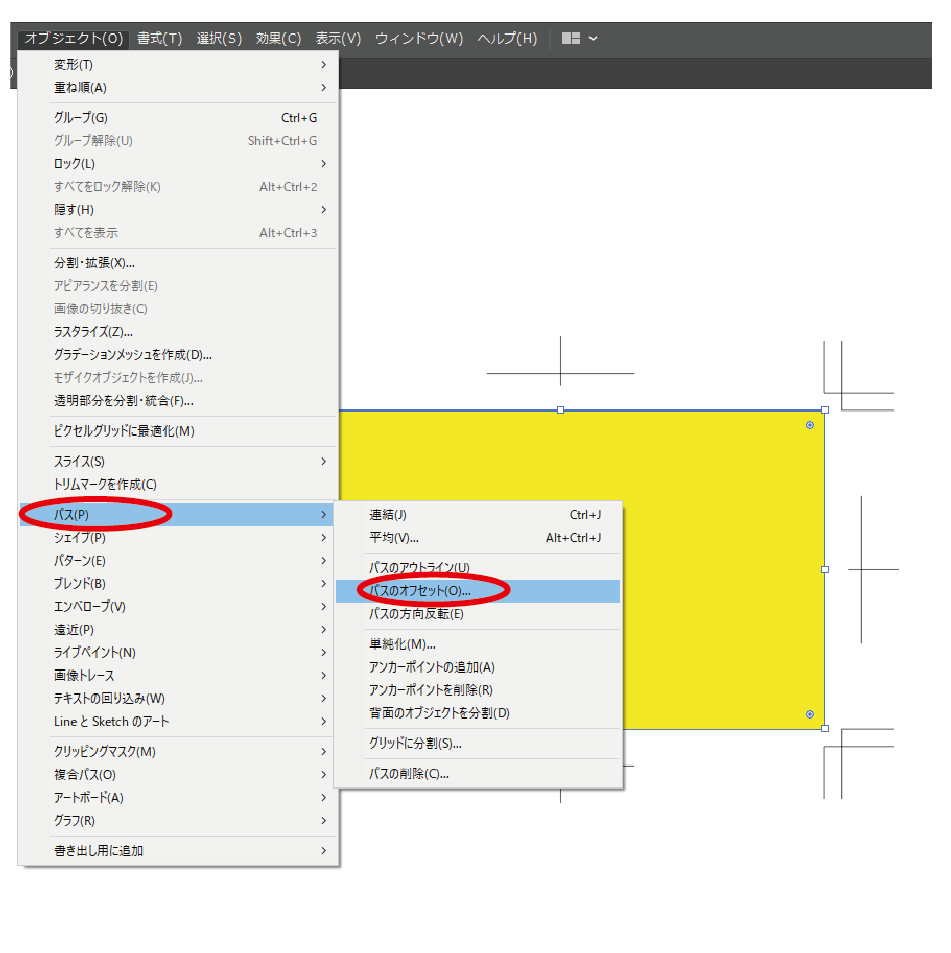Open the Line と Sketch のアート submenu
The height and width of the screenshot is (953, 951).
[178, 721]
